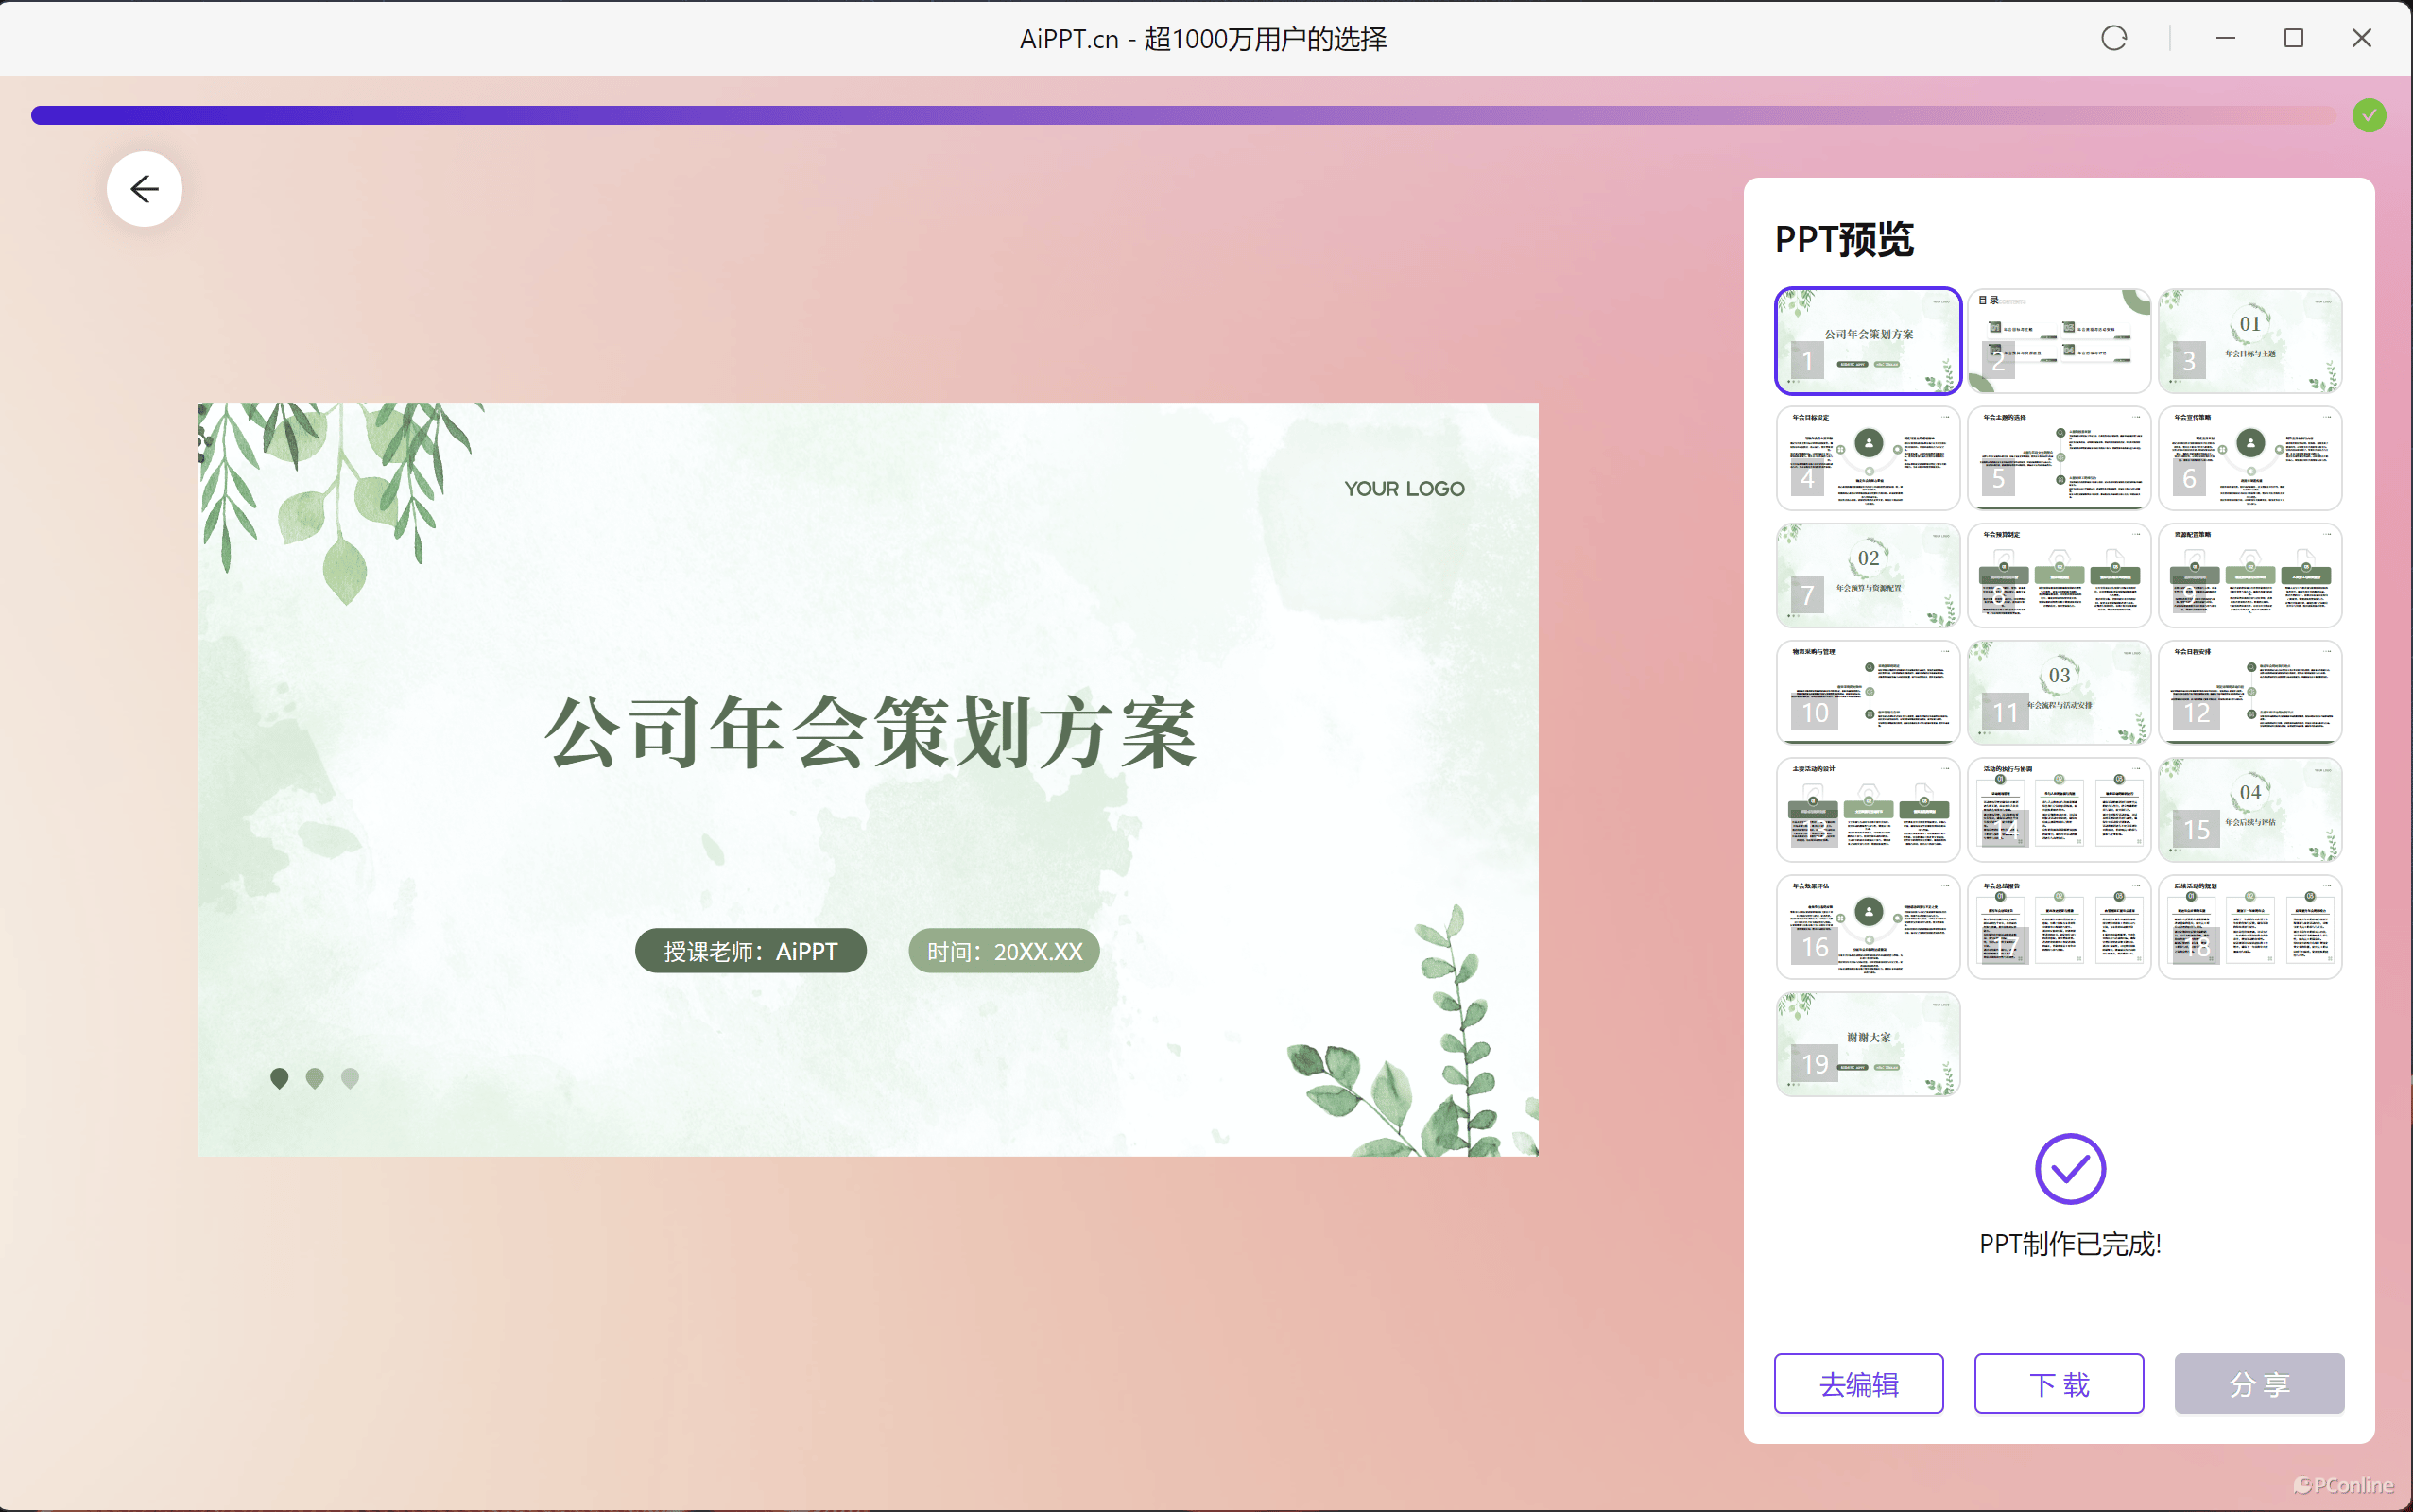Viewport: 2413px width, 1512px height.
Task: Click the 分享 button
Action: point(2258,1383)
